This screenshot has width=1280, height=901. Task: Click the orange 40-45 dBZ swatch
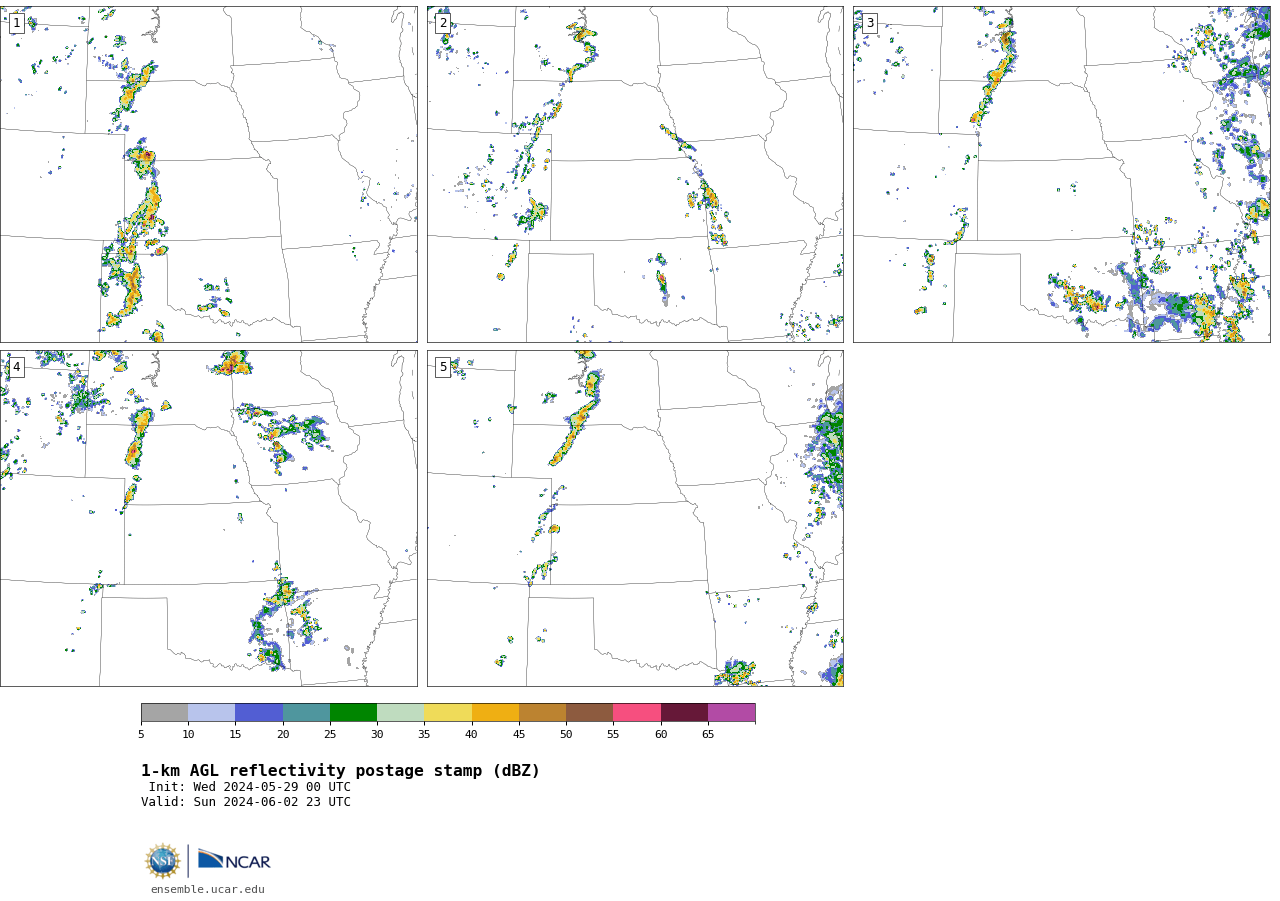pyautogui.click(x=495, y=713)
